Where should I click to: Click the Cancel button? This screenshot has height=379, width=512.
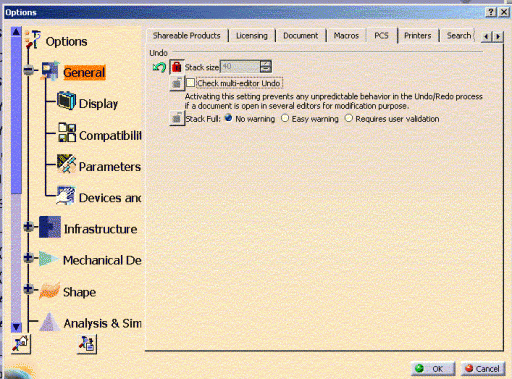tap(483, 369)
